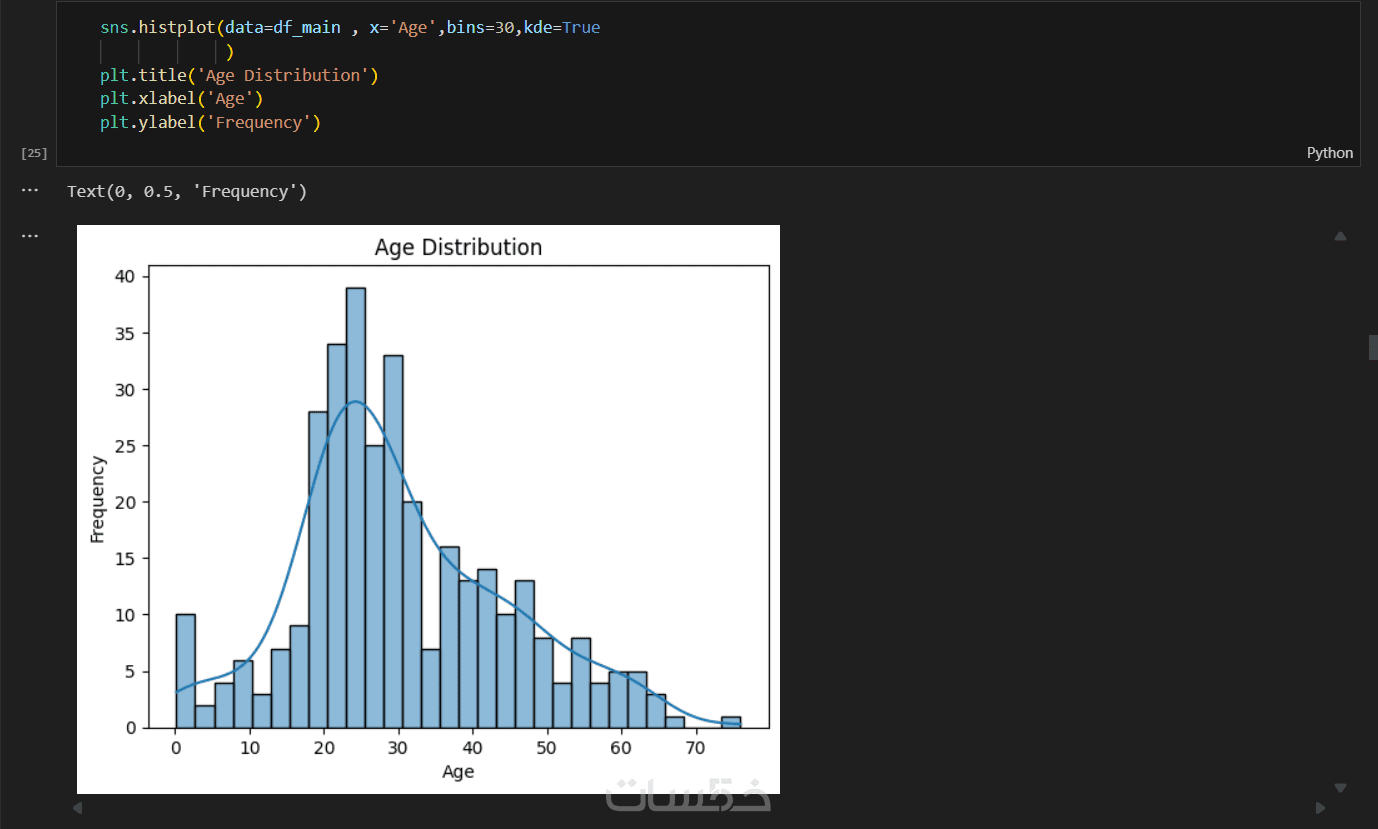Screen dimensions: 1378x829
Task: Open more actions beside the plot output
Action: click(x=30, y=236)
